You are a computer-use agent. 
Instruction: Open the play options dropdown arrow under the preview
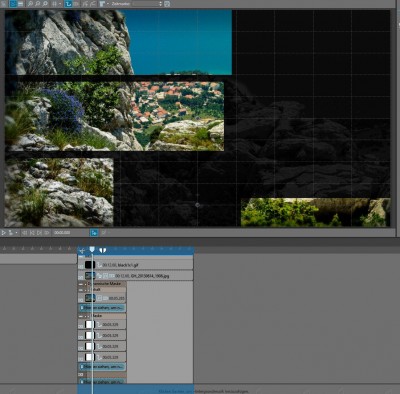pyautogui.click(x=16, y=233)
